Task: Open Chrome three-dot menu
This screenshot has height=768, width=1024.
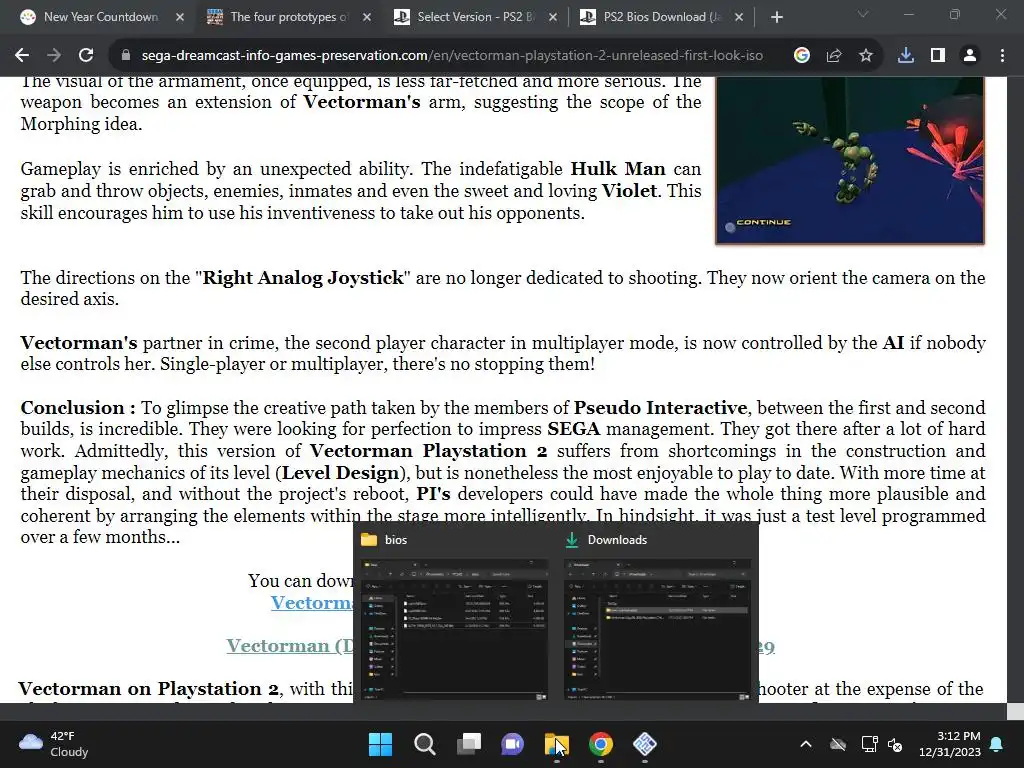Action: click(1002, 56)
